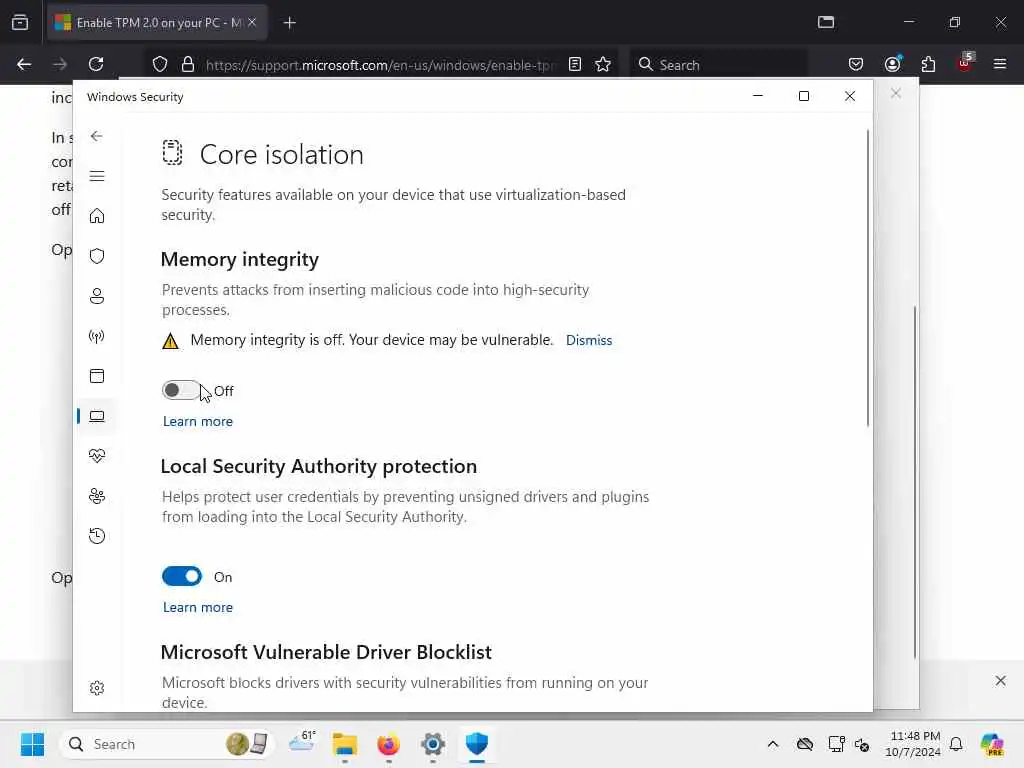Open App & browser control icon

[x=97, y=376]
